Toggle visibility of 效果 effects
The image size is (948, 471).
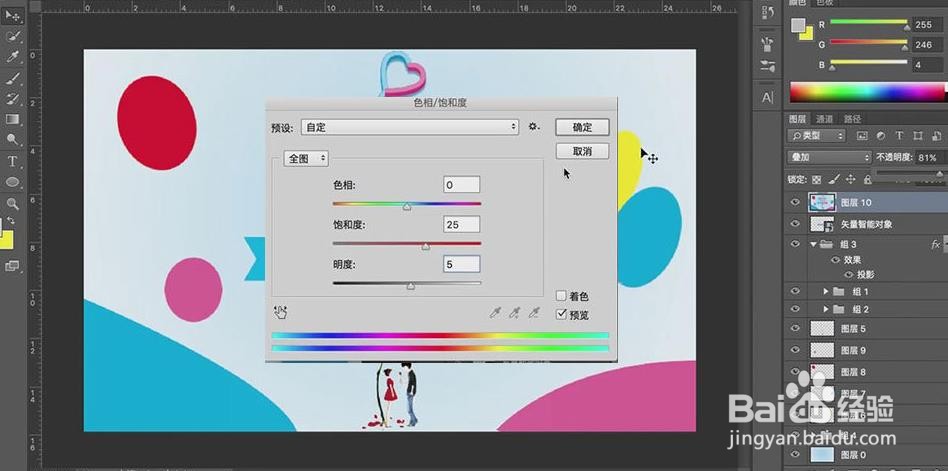point(836,260)
